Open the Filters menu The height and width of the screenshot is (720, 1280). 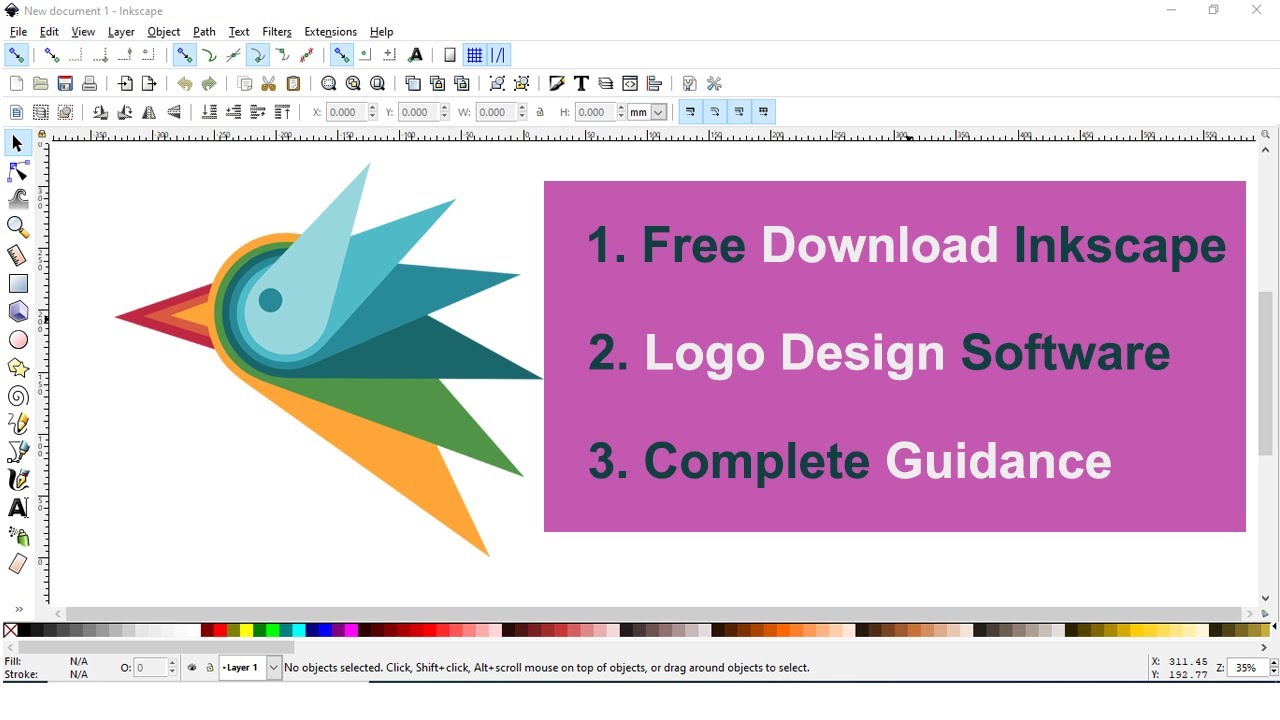tap(277, 32)
